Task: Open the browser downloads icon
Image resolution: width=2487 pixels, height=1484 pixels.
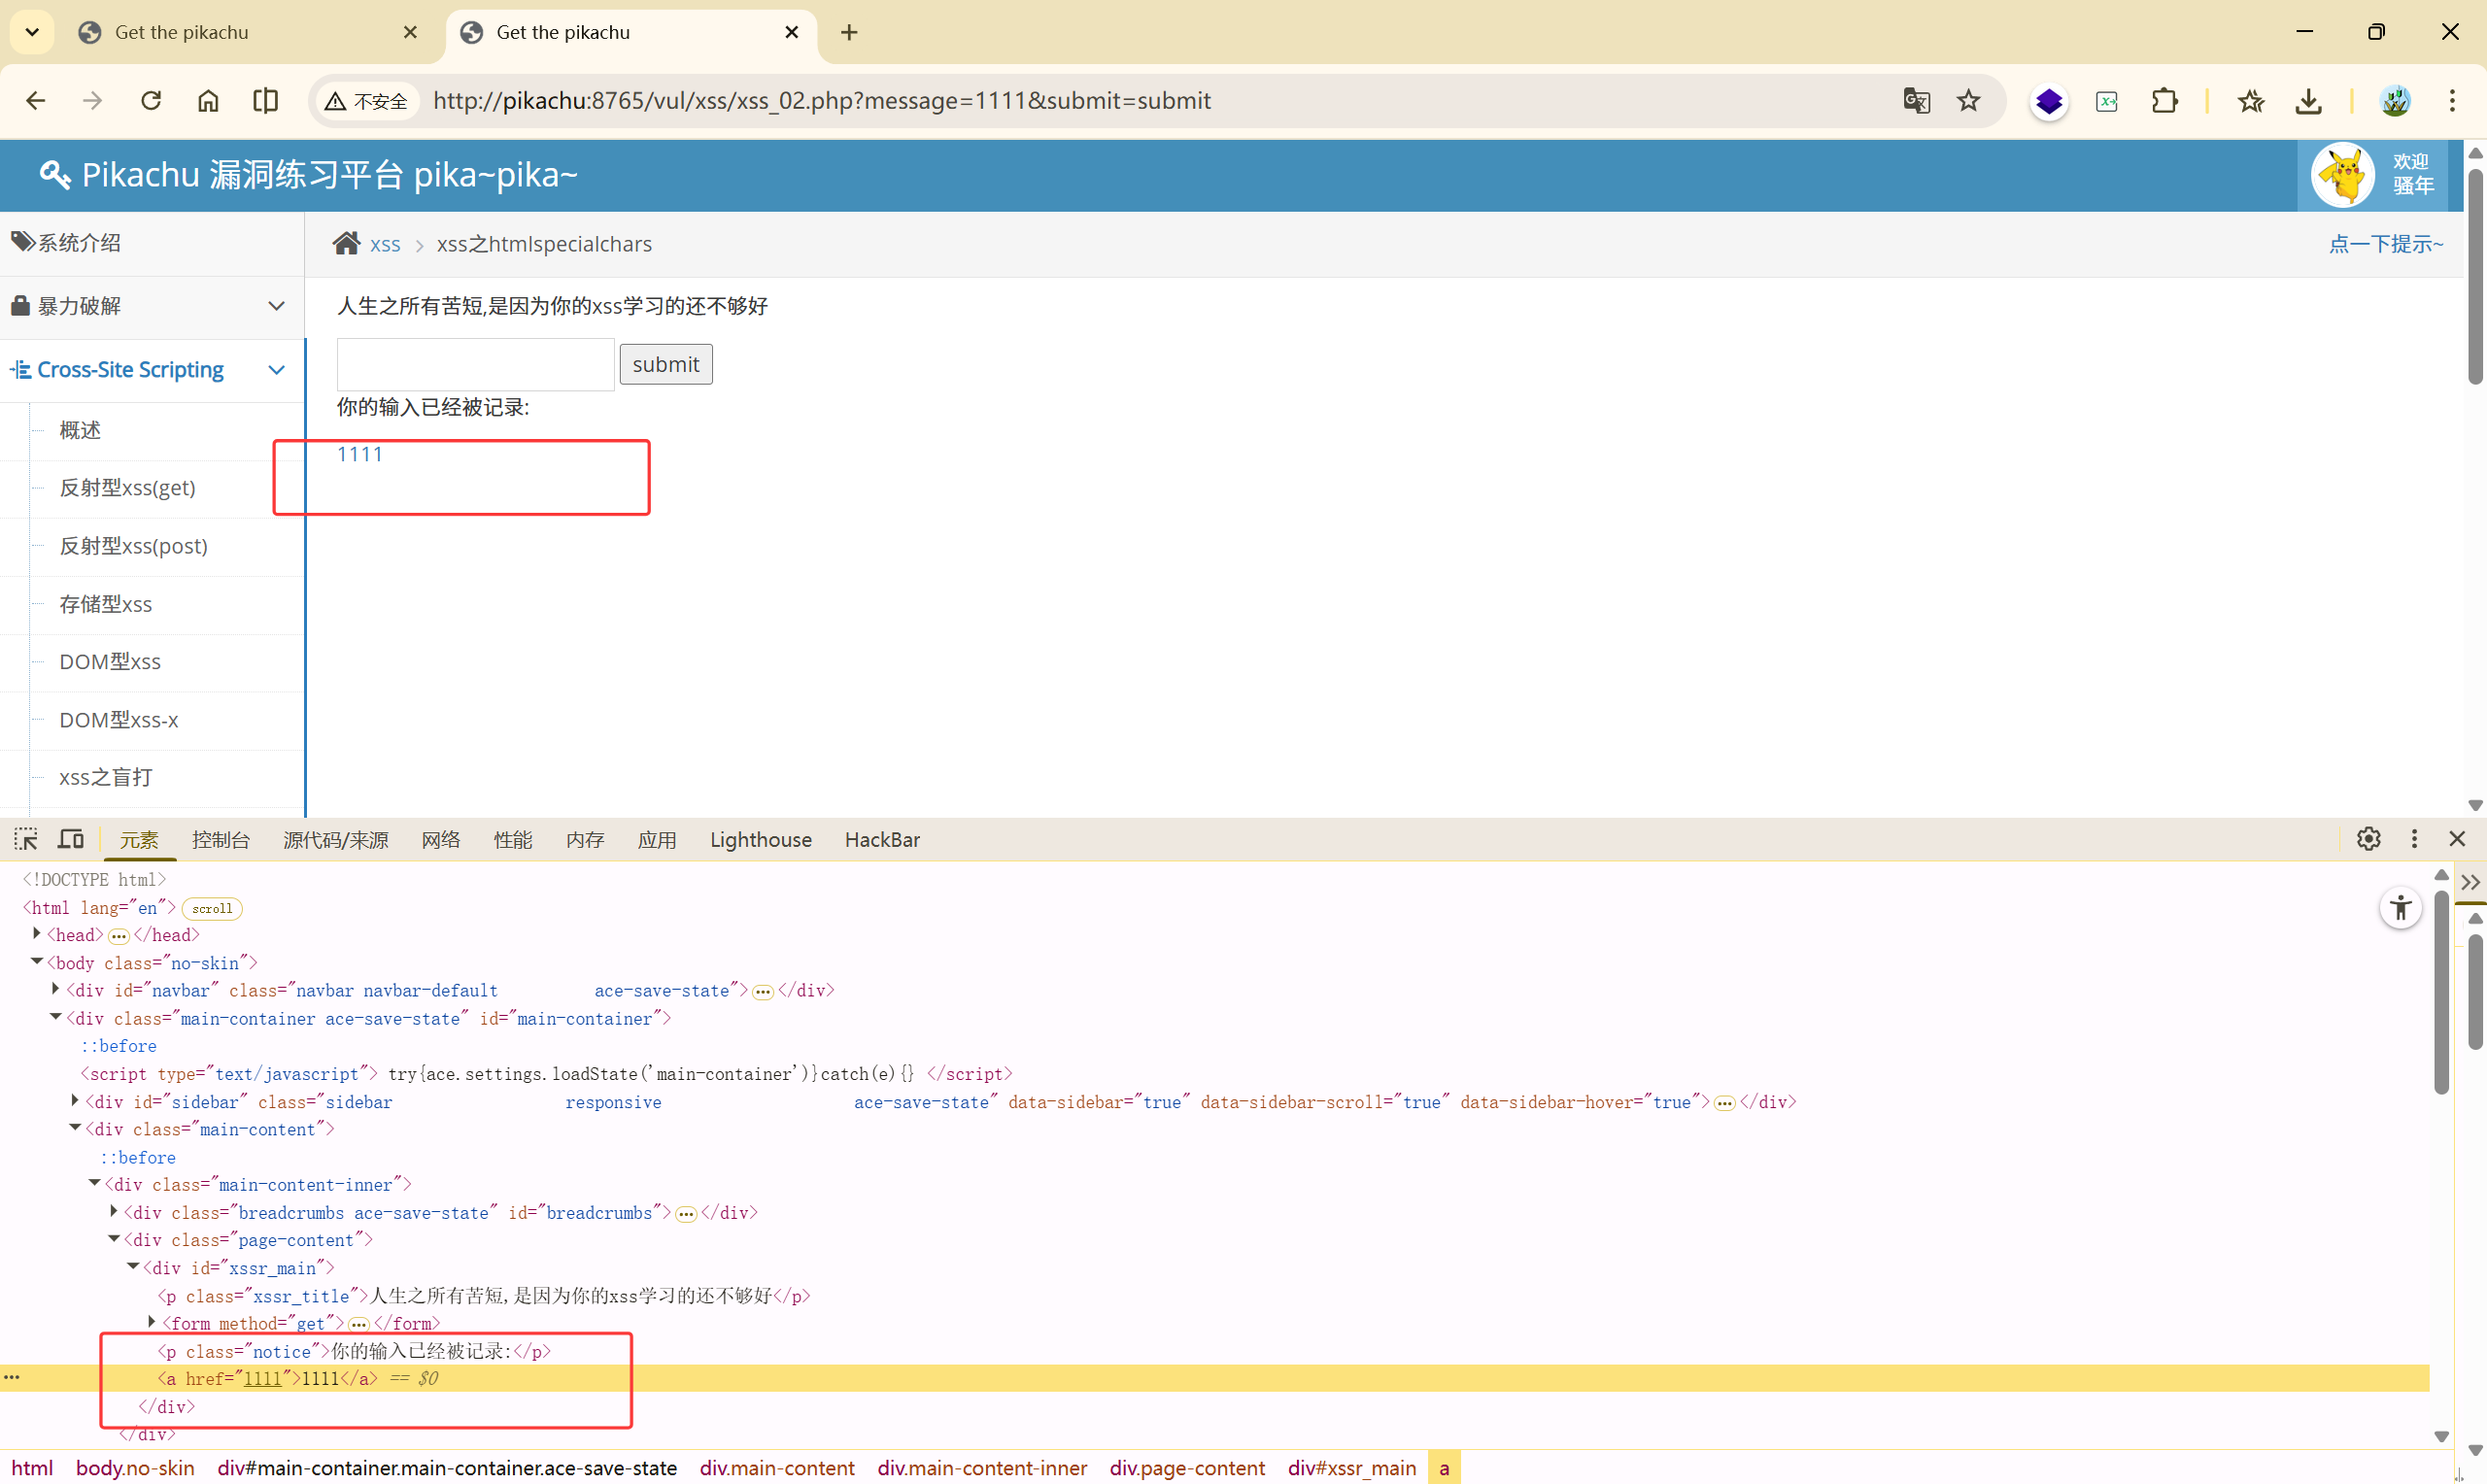Action: [x=2308, y=101]
